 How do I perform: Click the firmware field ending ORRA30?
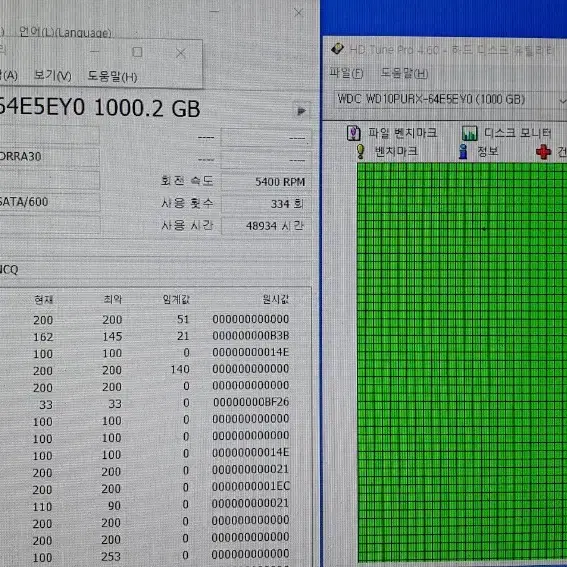click(50, 157)
